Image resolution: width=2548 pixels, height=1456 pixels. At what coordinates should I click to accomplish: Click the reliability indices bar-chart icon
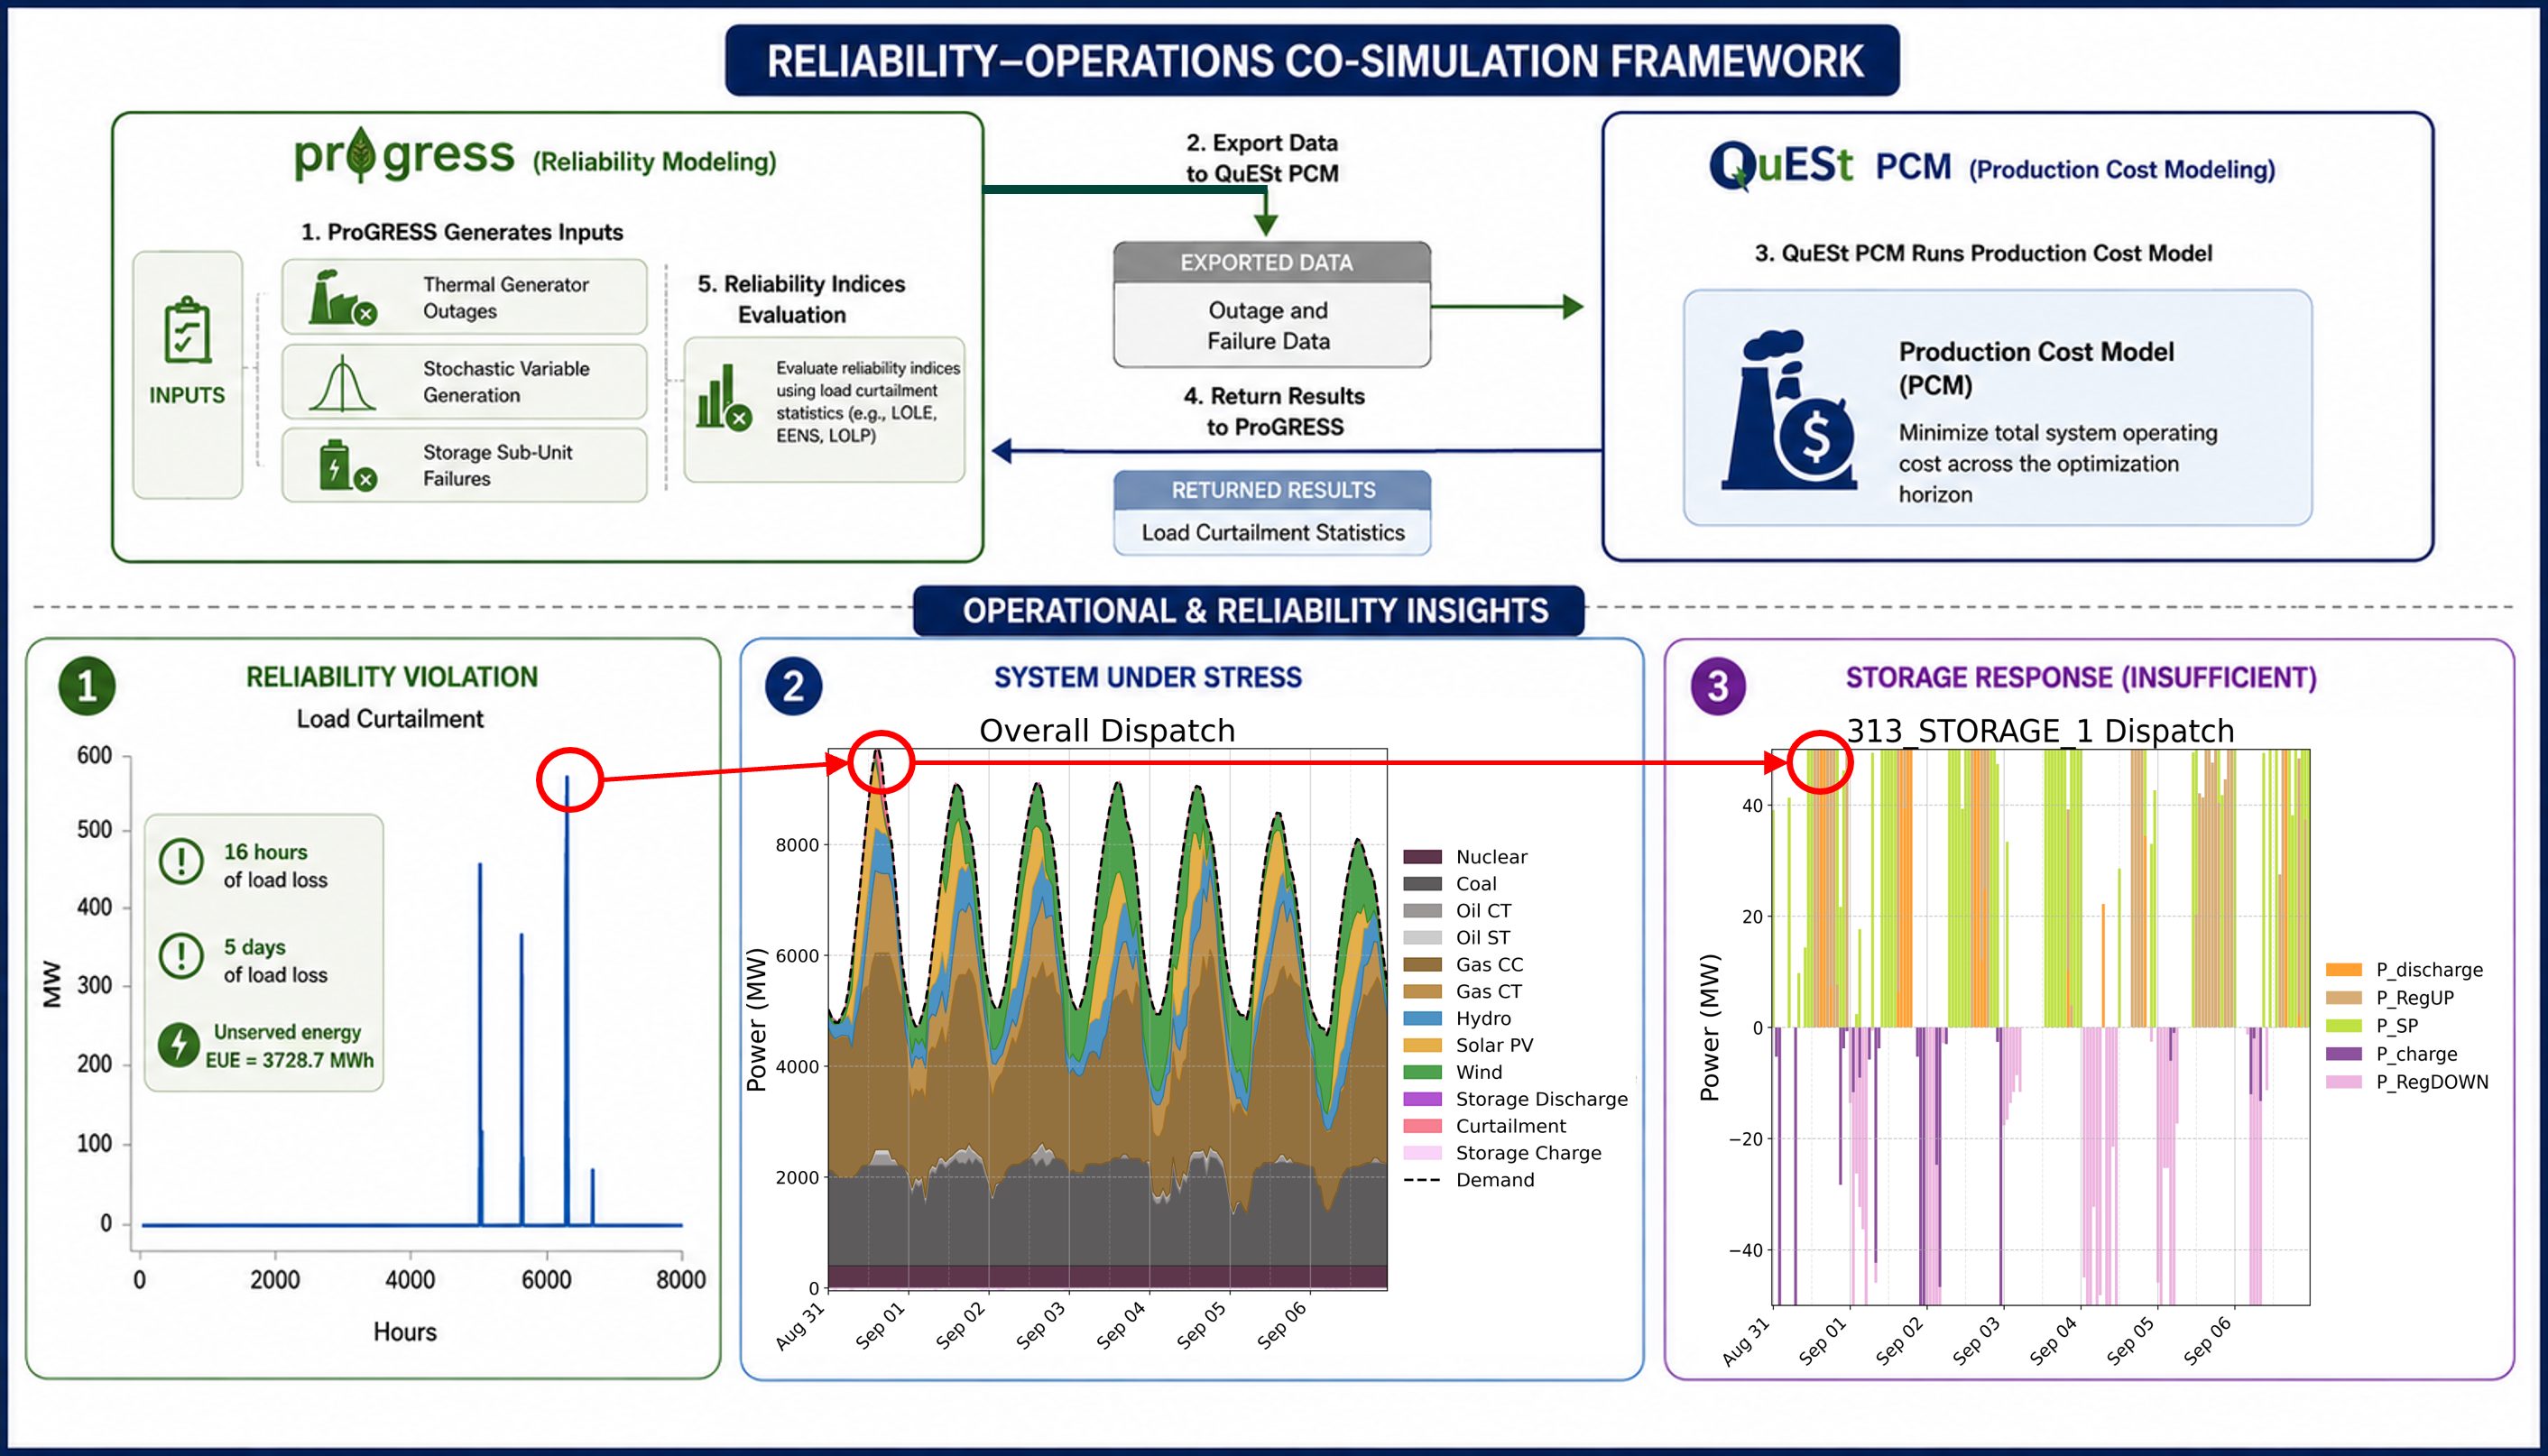point(723,398)
